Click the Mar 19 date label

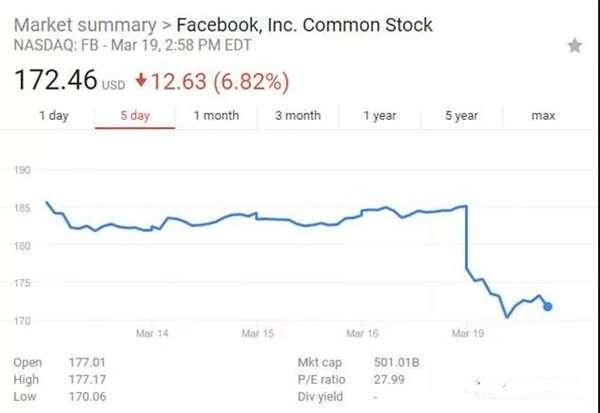click(466, 333)
